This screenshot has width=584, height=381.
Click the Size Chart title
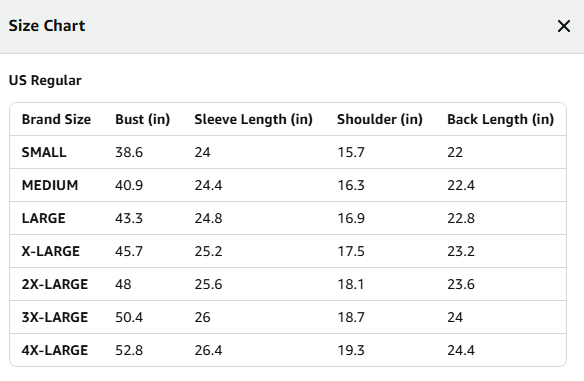pyautogui.click(x=47, y=26)
